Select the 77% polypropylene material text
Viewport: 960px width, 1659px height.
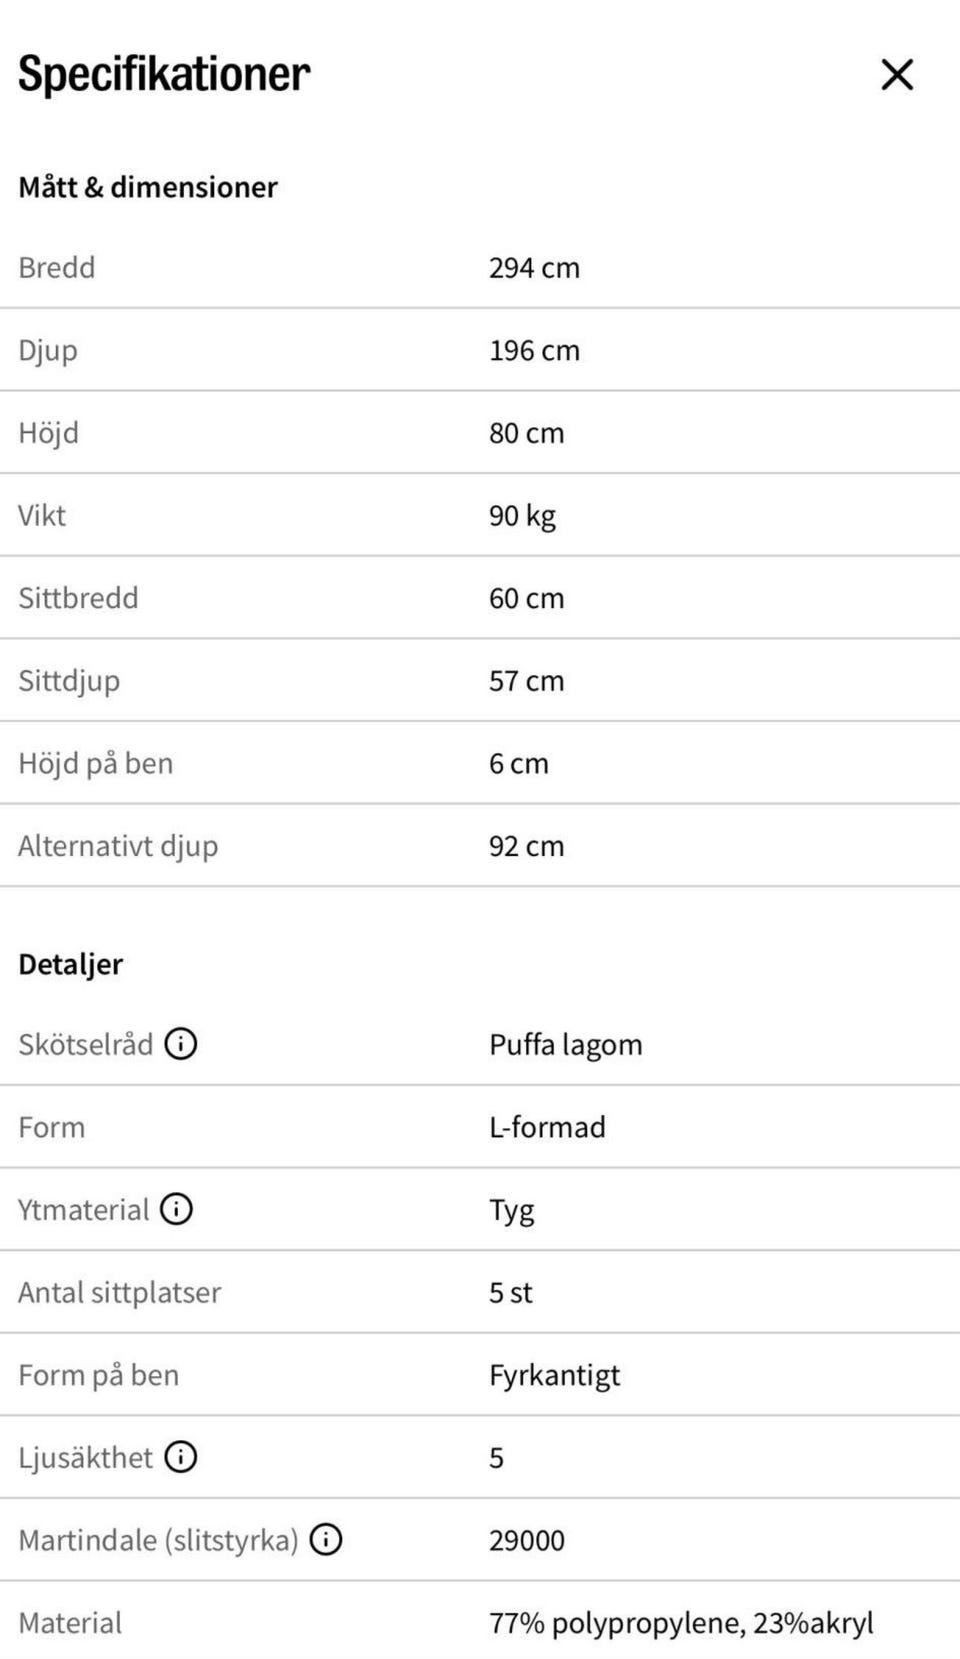point(617,1623)
